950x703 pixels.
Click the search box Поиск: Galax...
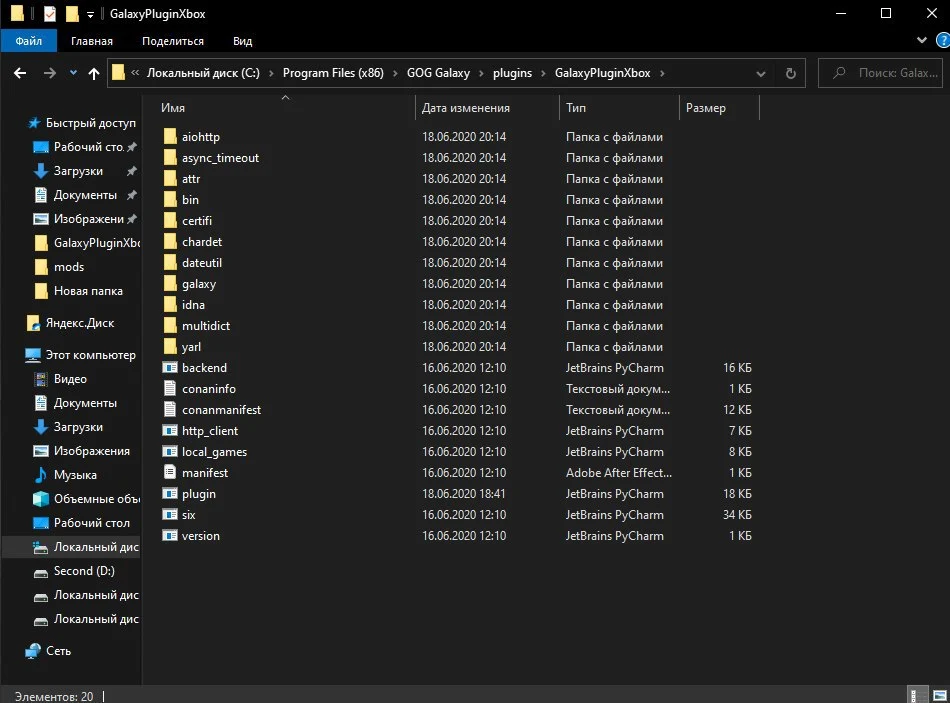point(880,73)
